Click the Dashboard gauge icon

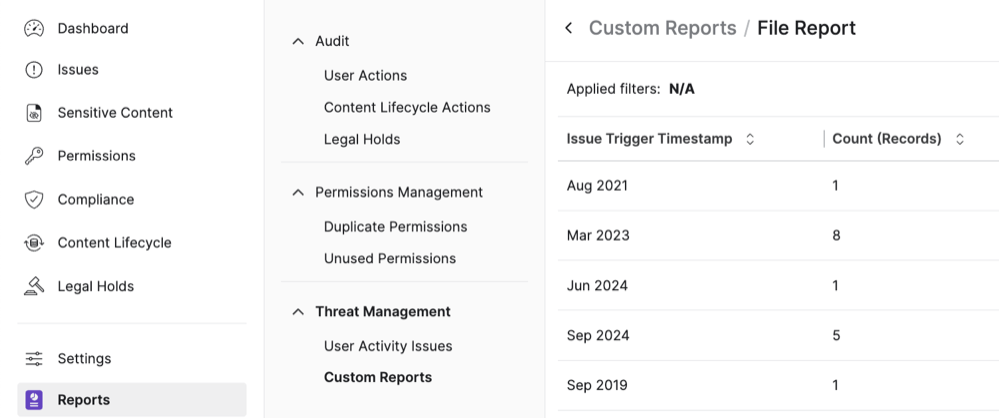pos(34,29)
